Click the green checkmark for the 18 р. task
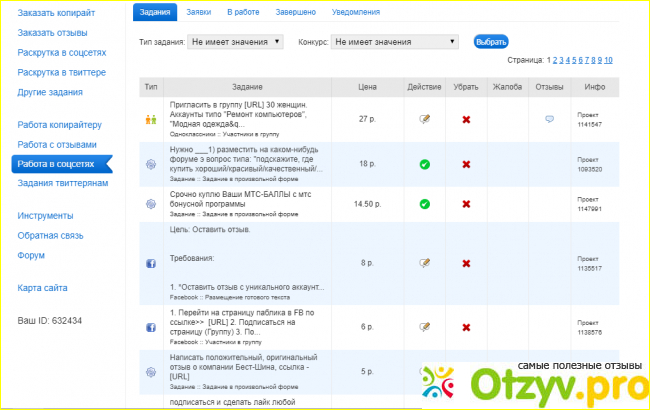The height and width of the screenshot is (410, 650). [424, 163]
